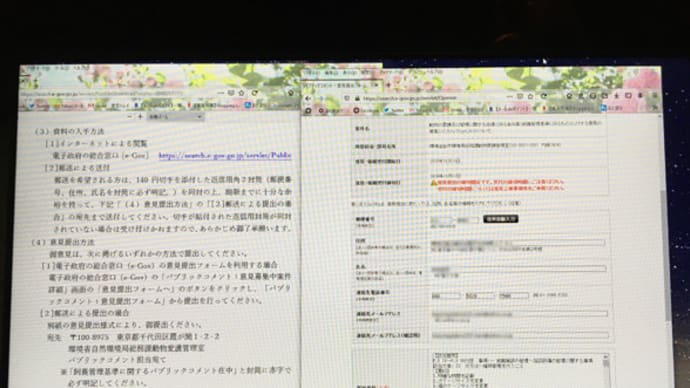690x388 pixels.
Task: Open the Twitter bookmark in the left window
Action: click(x=40, y=106)
